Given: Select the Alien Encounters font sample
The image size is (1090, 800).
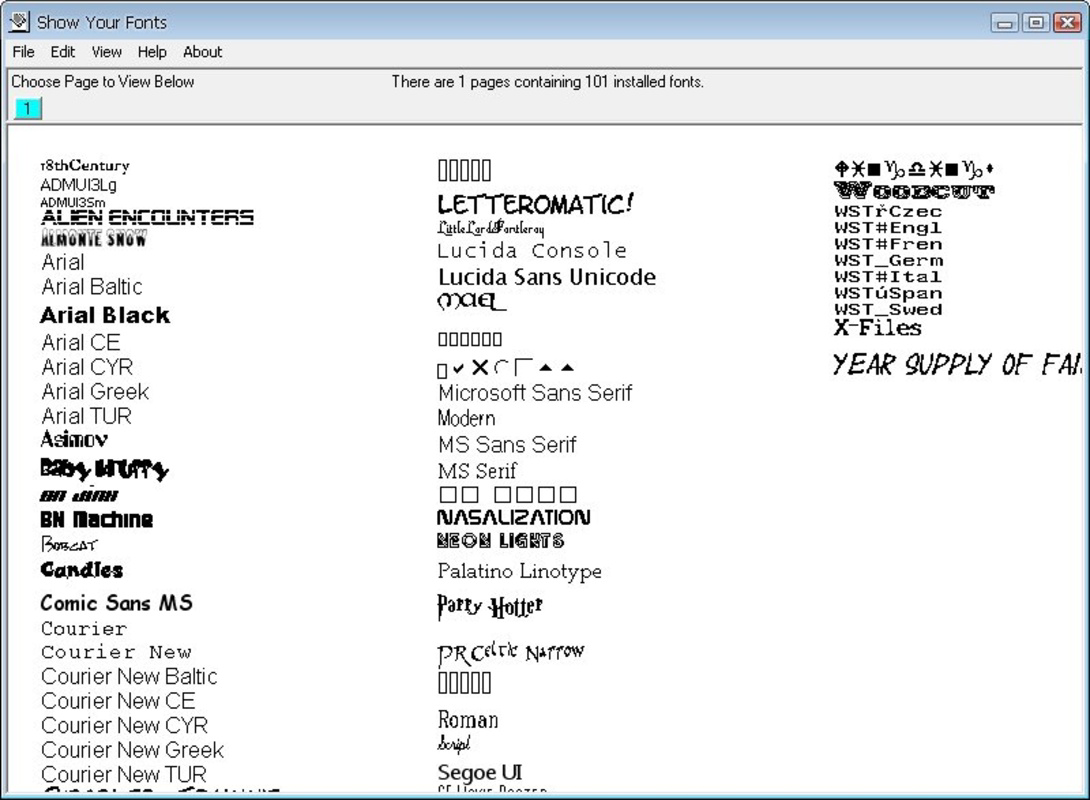Looking at the screenshot, I should 147,217.
